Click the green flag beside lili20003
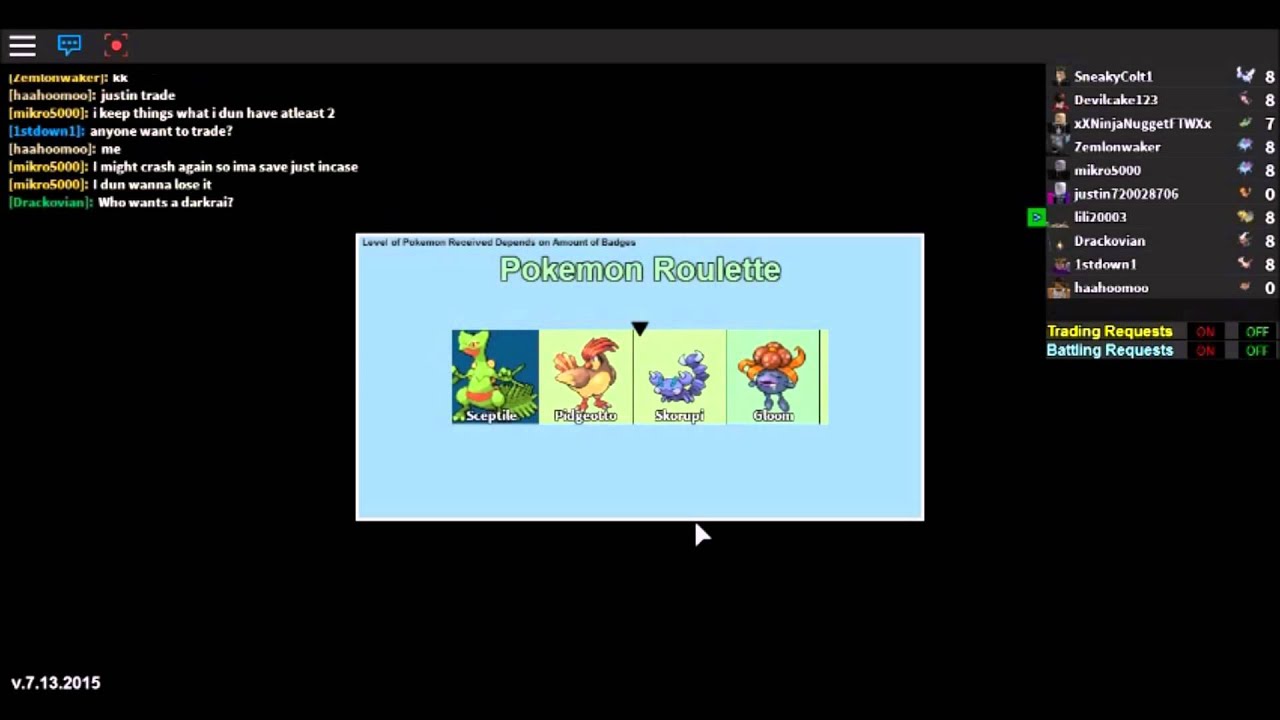 point(1037,217)
